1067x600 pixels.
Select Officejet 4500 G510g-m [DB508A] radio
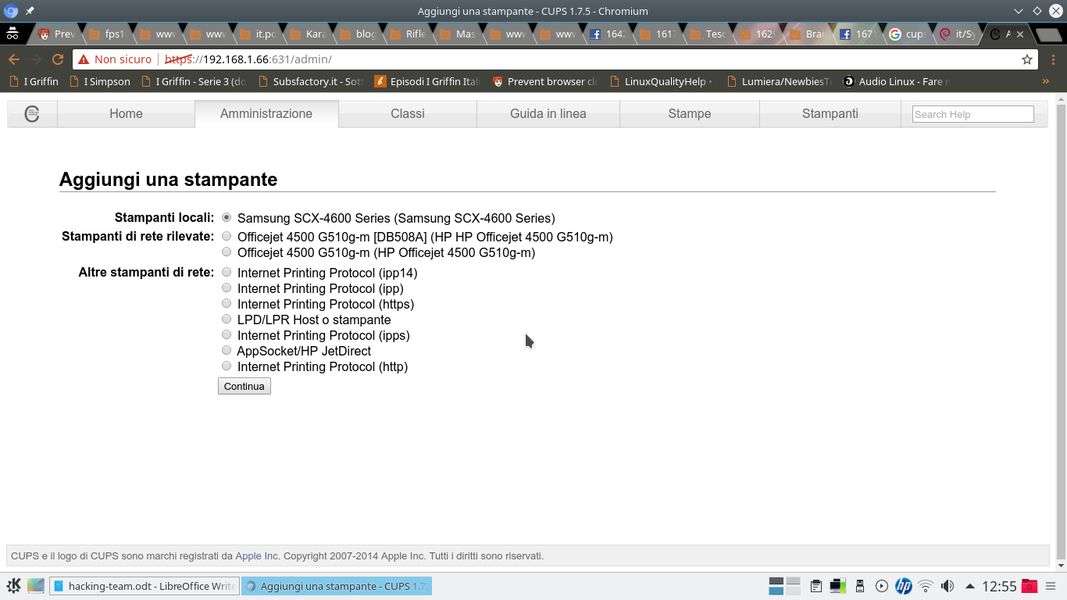coord(227,236)
